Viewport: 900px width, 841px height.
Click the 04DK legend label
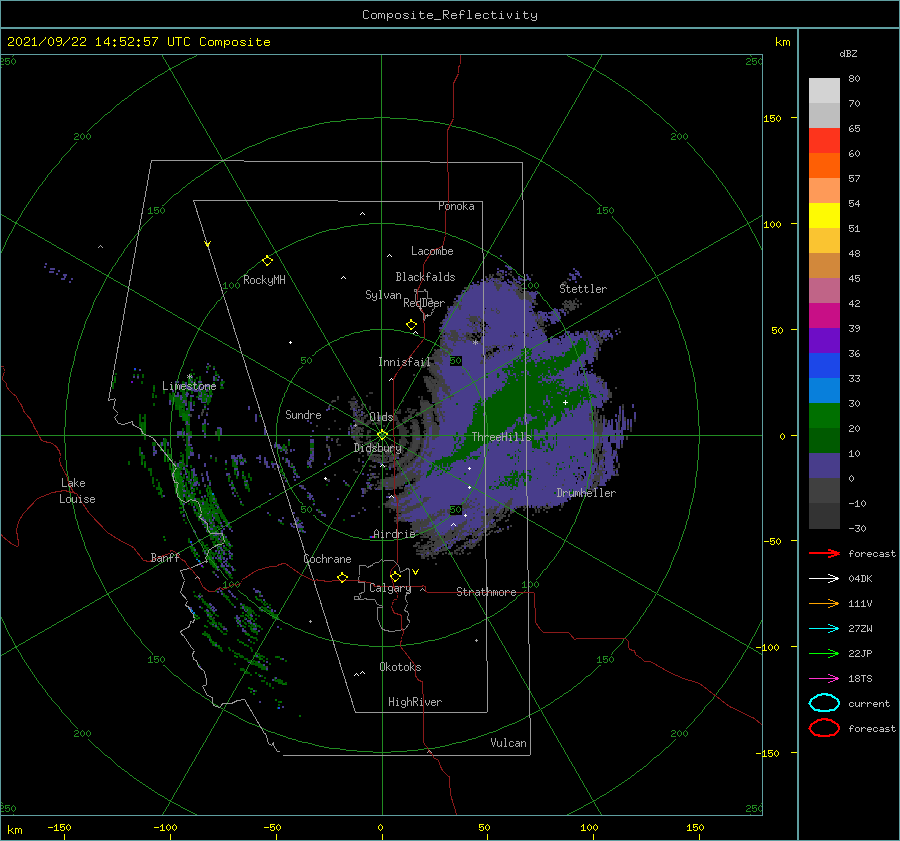coord(860,579)
